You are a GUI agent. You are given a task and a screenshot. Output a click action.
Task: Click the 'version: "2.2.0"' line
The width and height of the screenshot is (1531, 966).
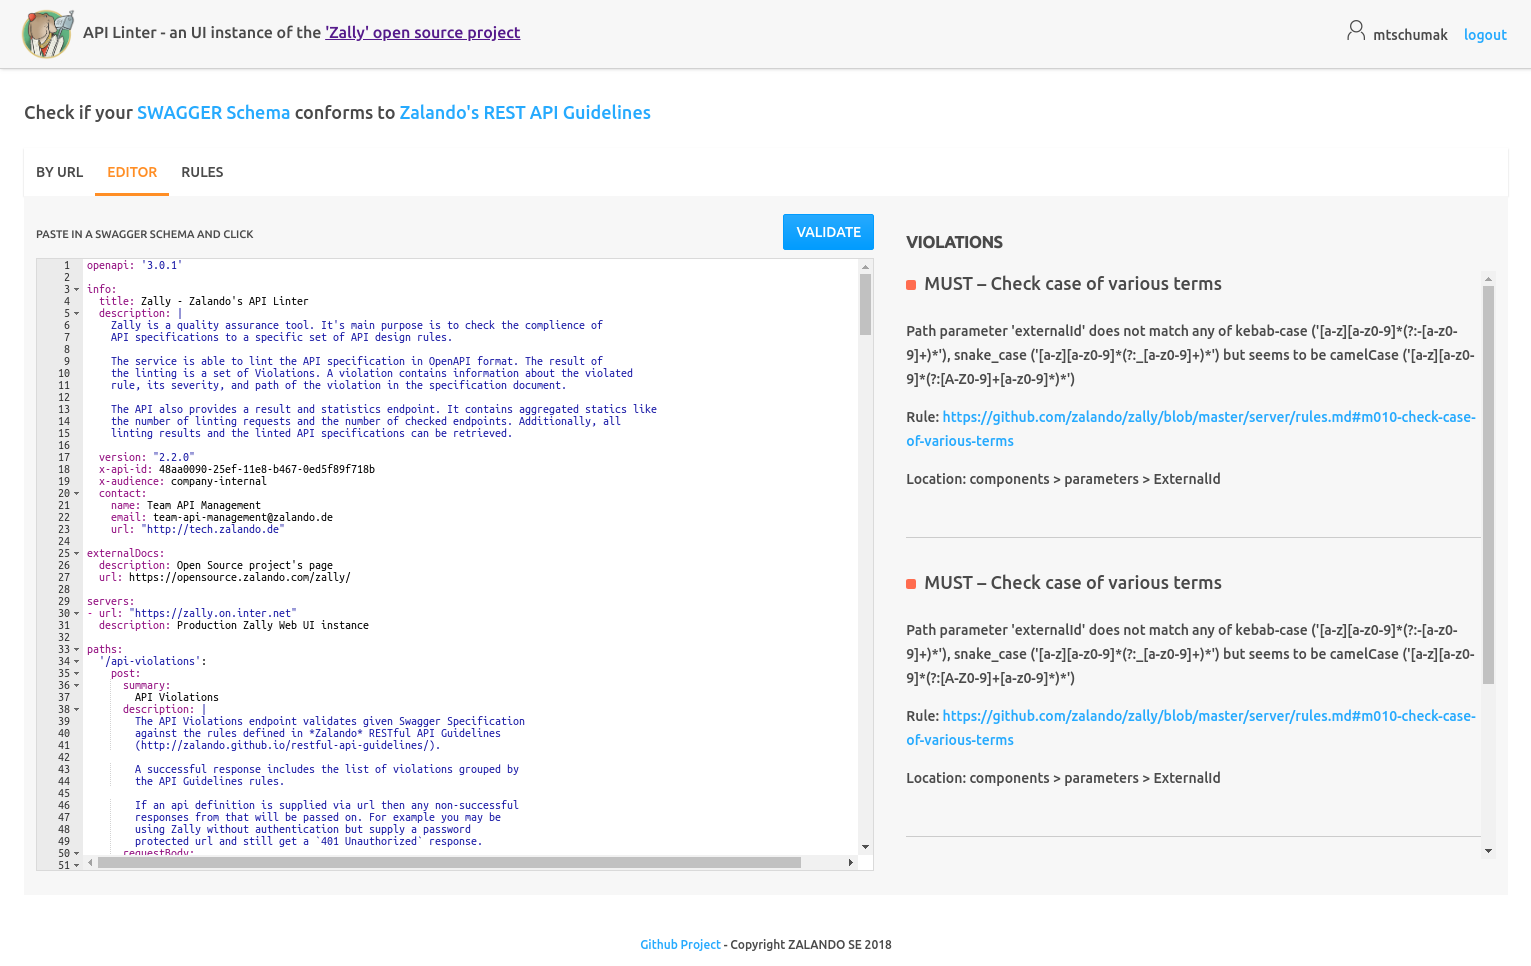tap(147, 458)
